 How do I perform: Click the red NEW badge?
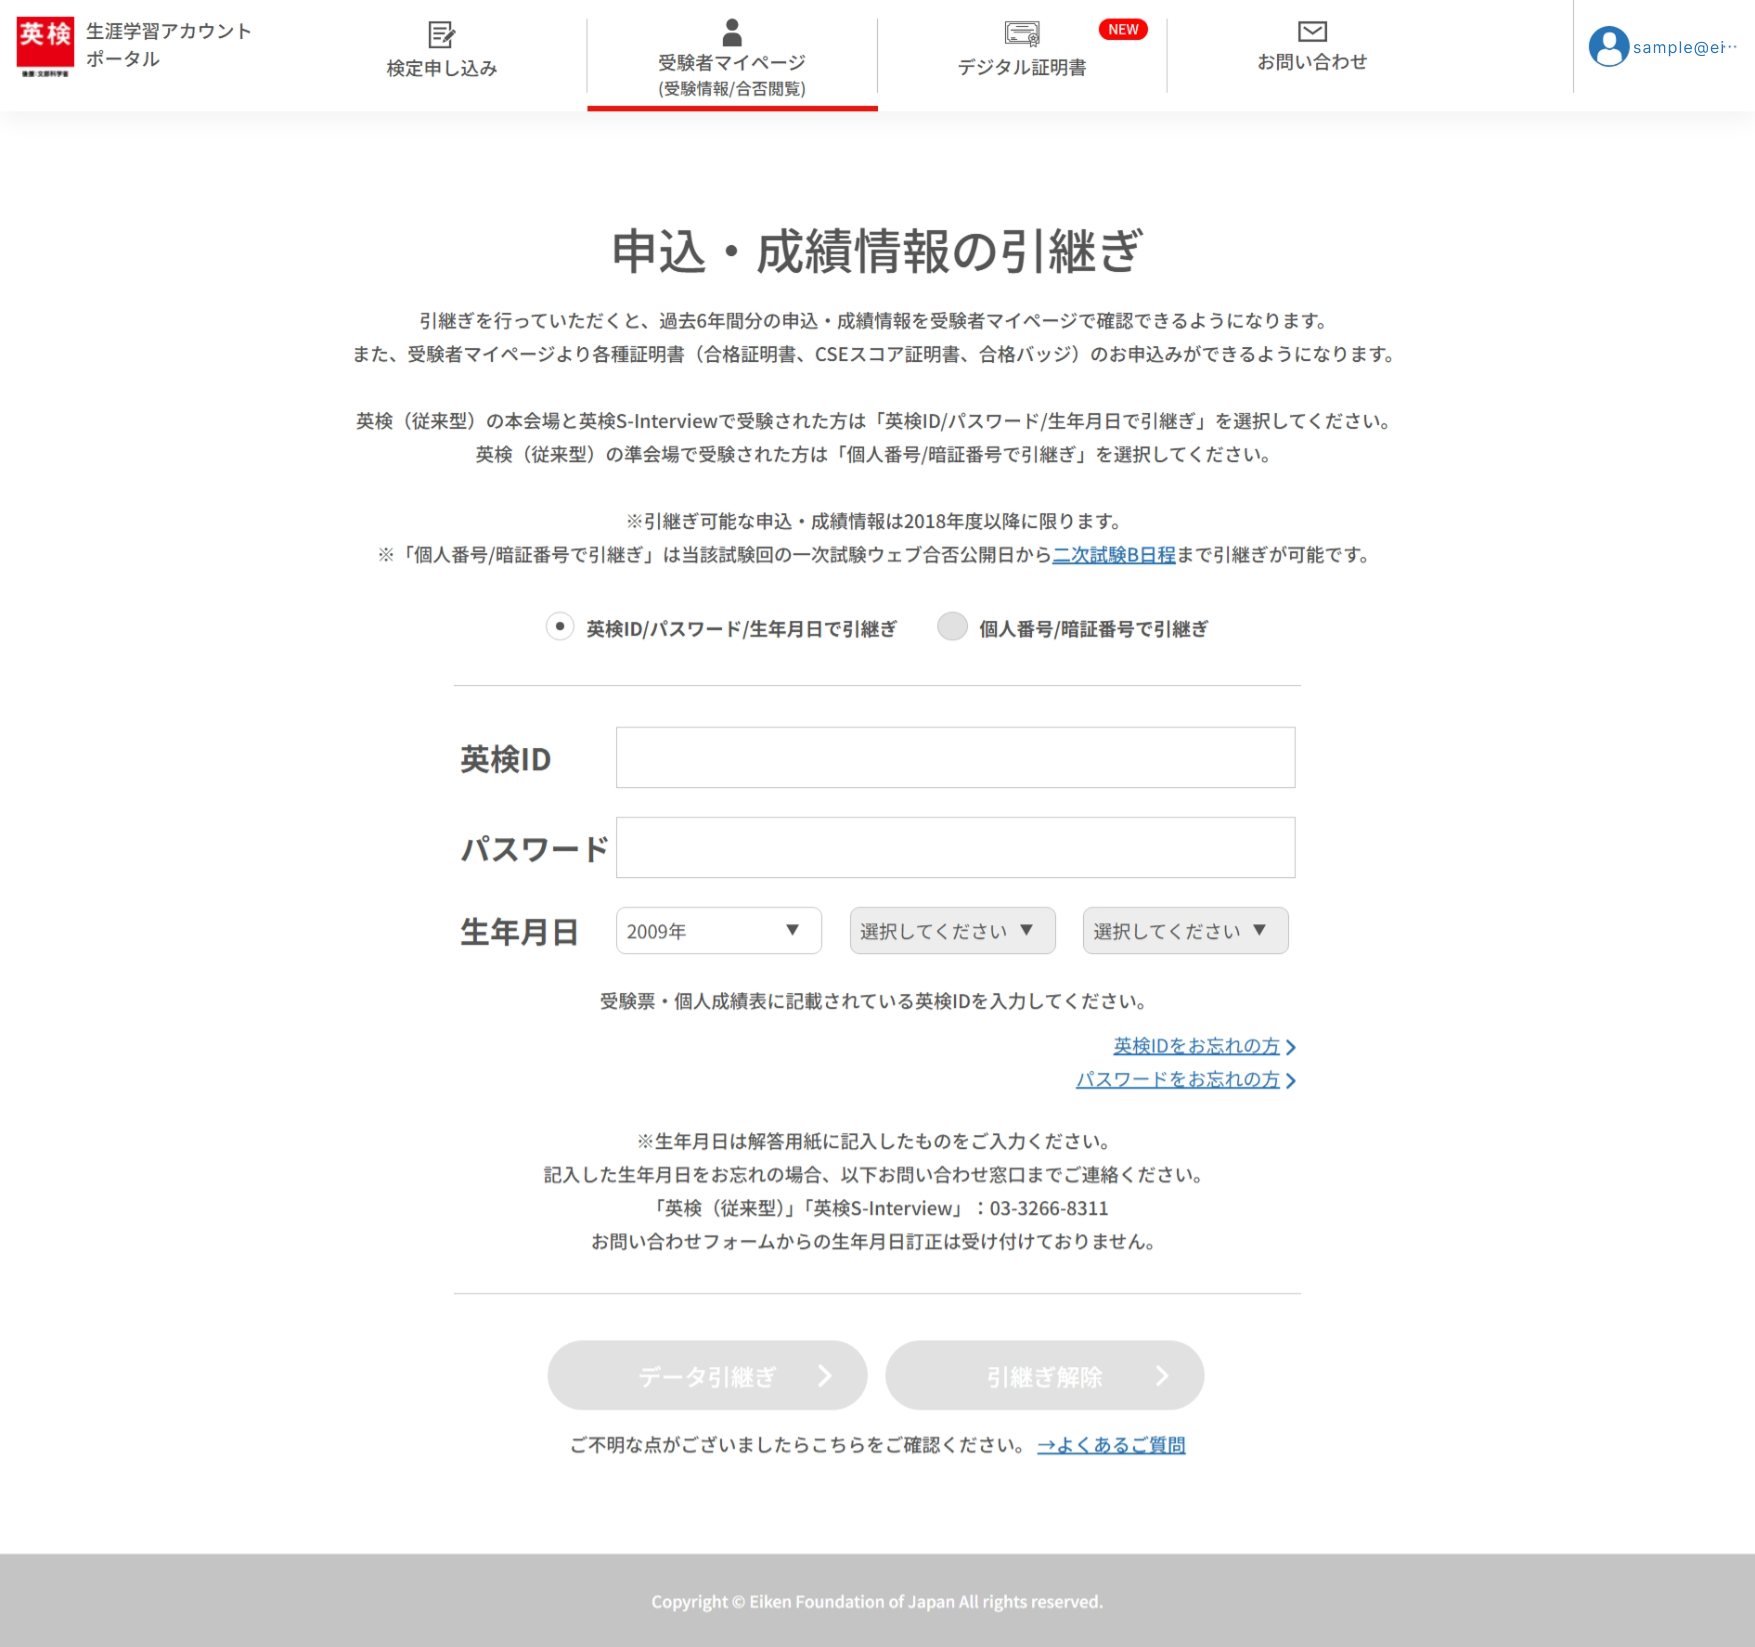pyautogui.click(x=1122, y=30)
